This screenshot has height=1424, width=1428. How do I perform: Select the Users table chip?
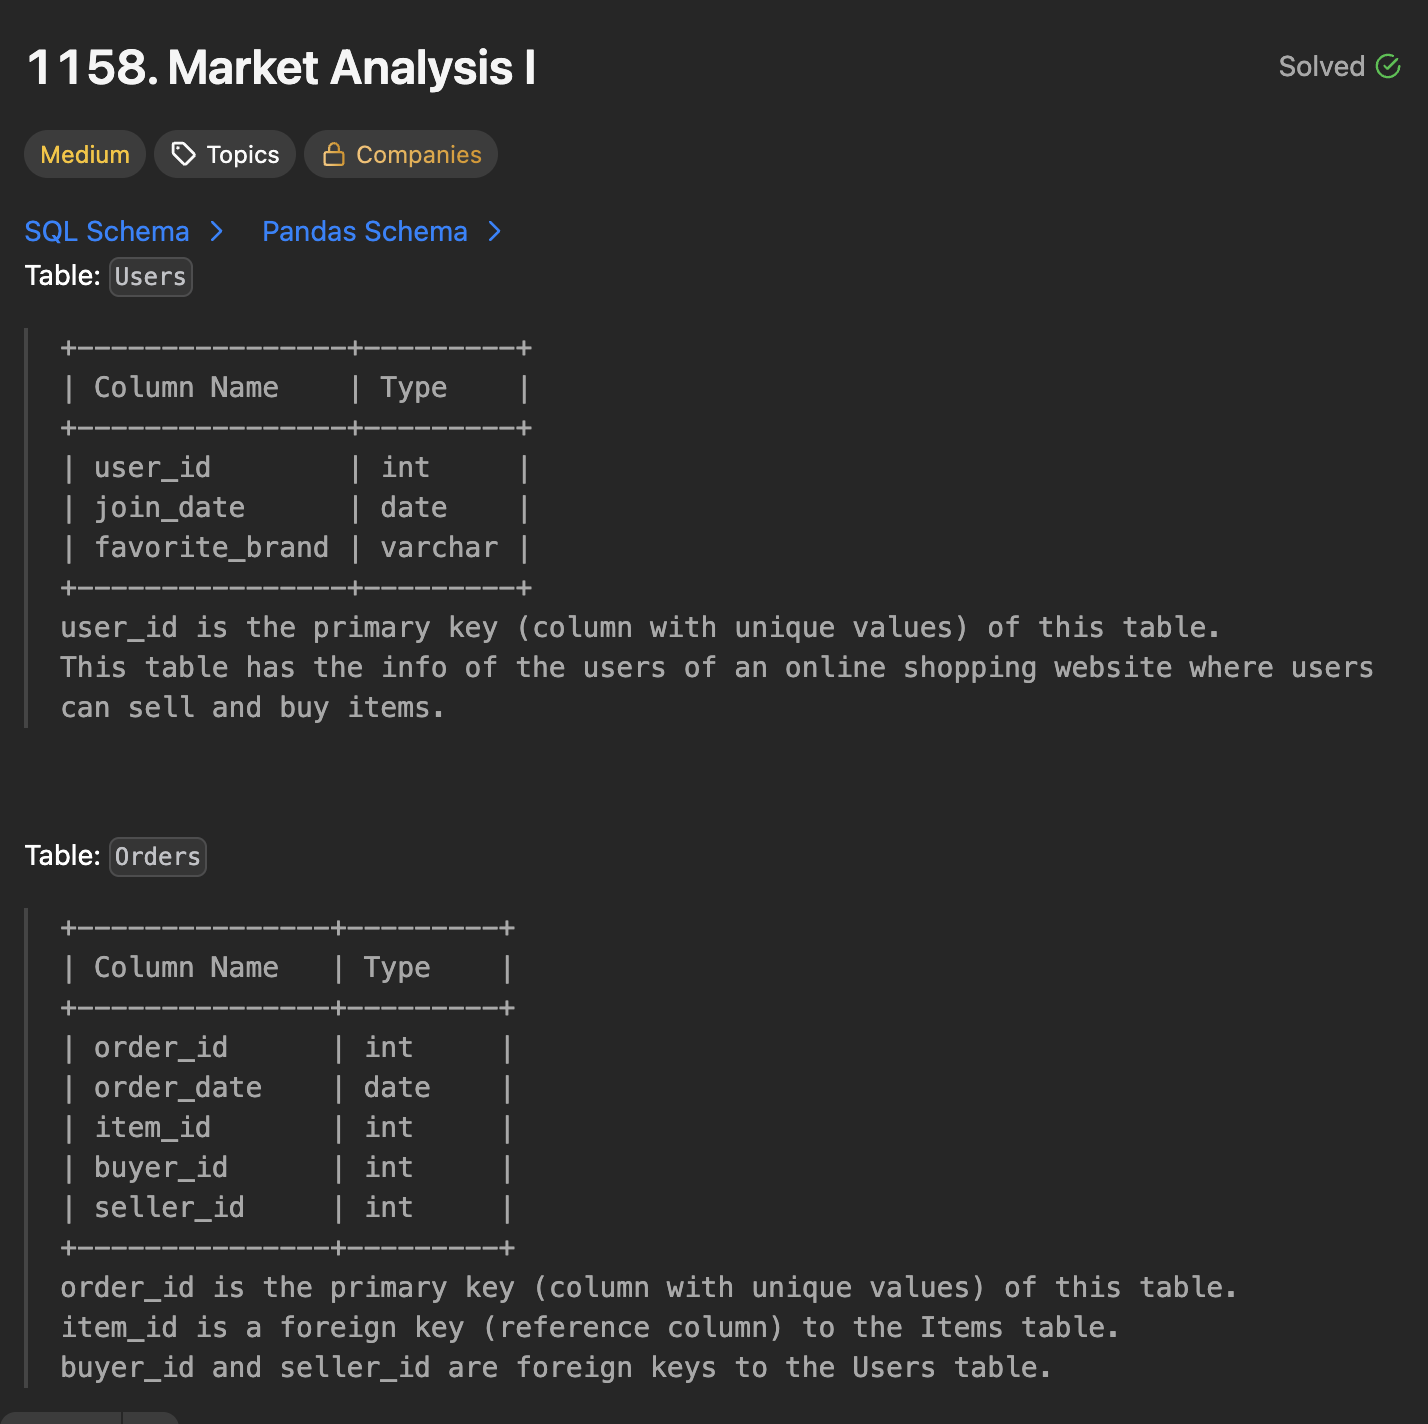click(150, 277)
